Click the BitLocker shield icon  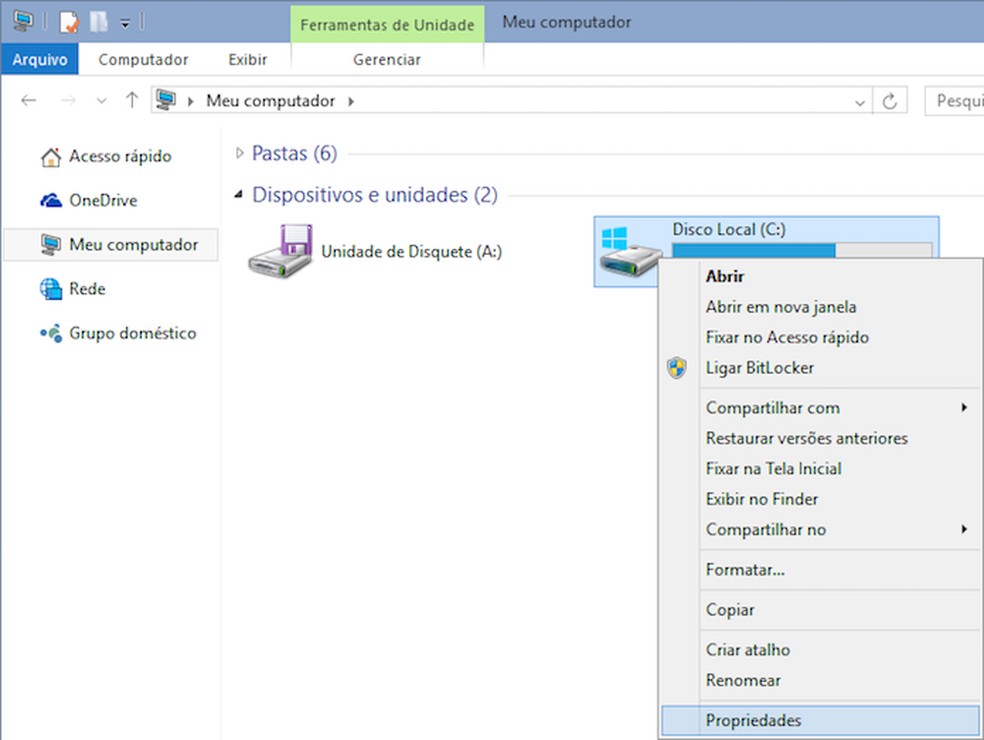(676, 368)
